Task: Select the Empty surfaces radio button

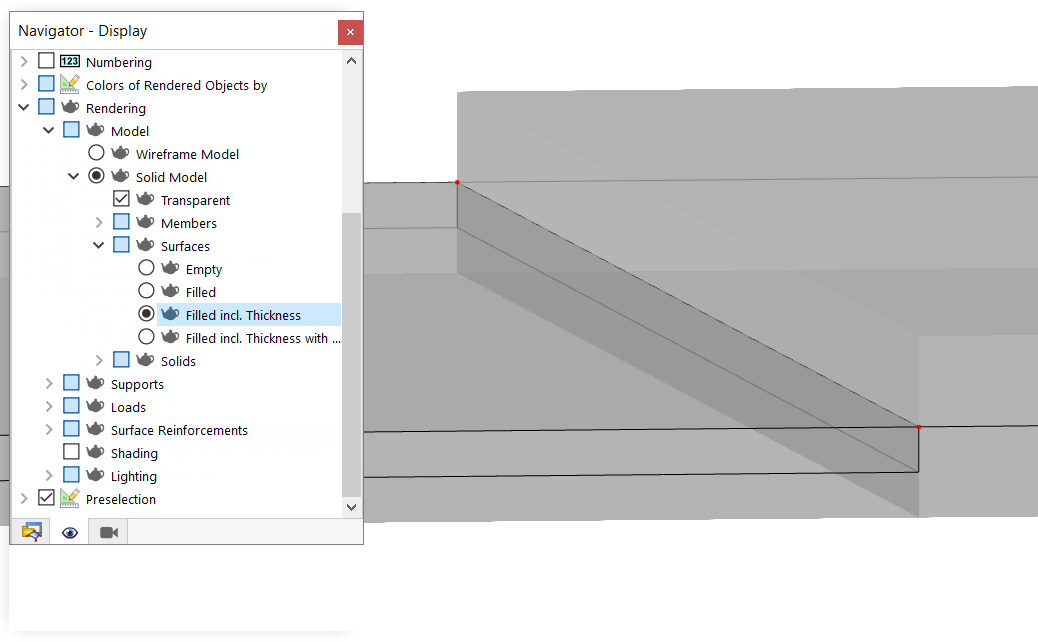Action: pyautogui.click(x=146, y=268)
